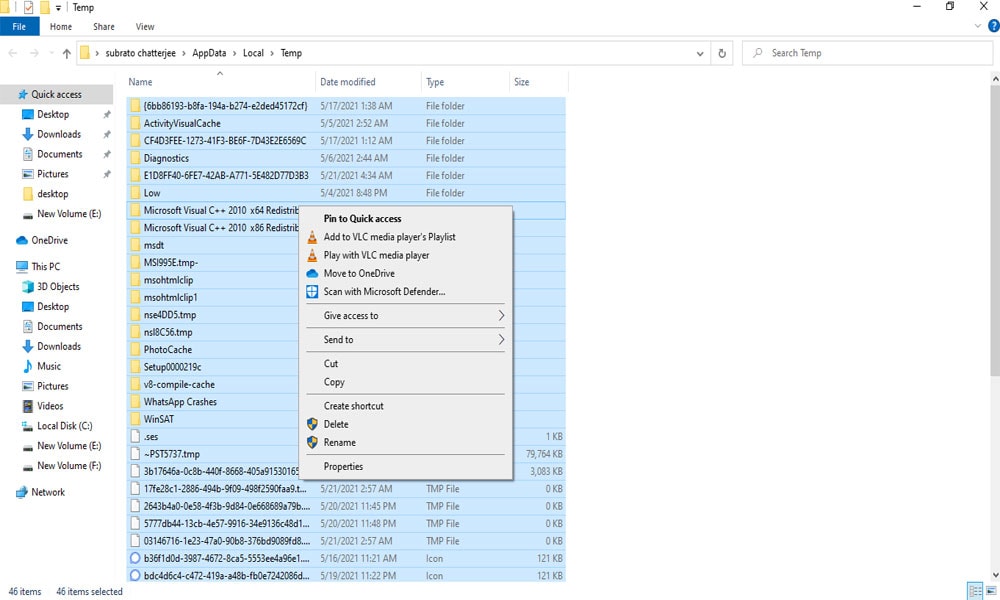The image size is (1000, 600).
Task: Click the vertical scrollbar thumb
Action: pyautogui.click(x=995, y=230)
